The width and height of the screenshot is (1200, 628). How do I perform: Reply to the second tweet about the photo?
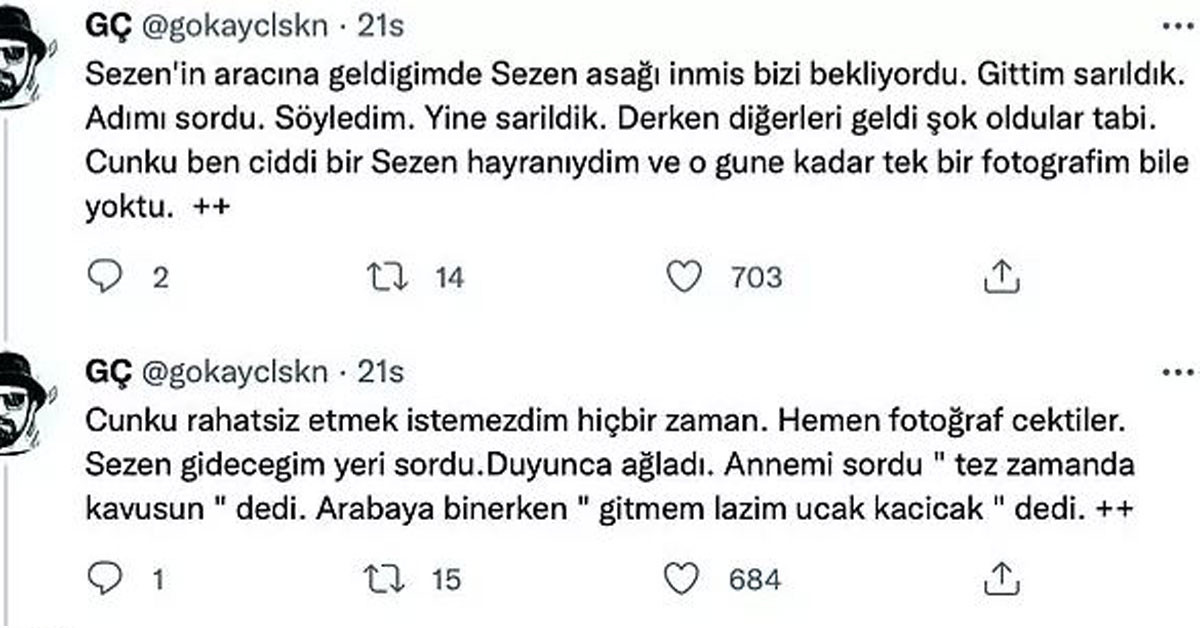click(x=104, y=579)
